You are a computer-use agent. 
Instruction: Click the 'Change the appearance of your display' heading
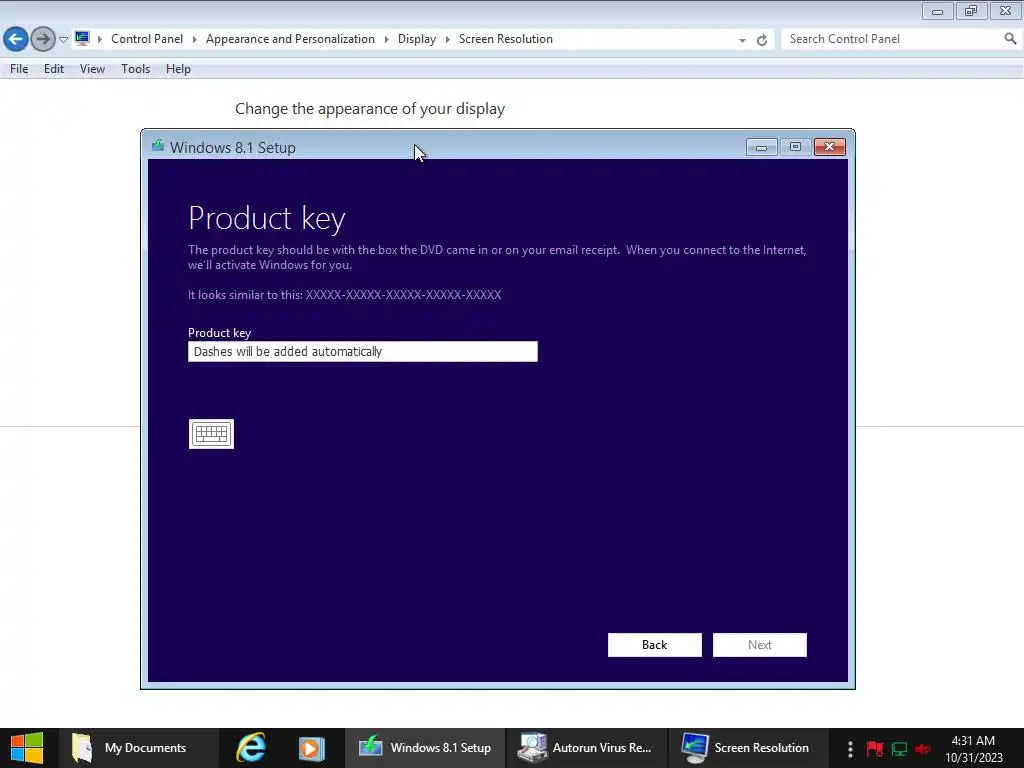tap(370, 108)
